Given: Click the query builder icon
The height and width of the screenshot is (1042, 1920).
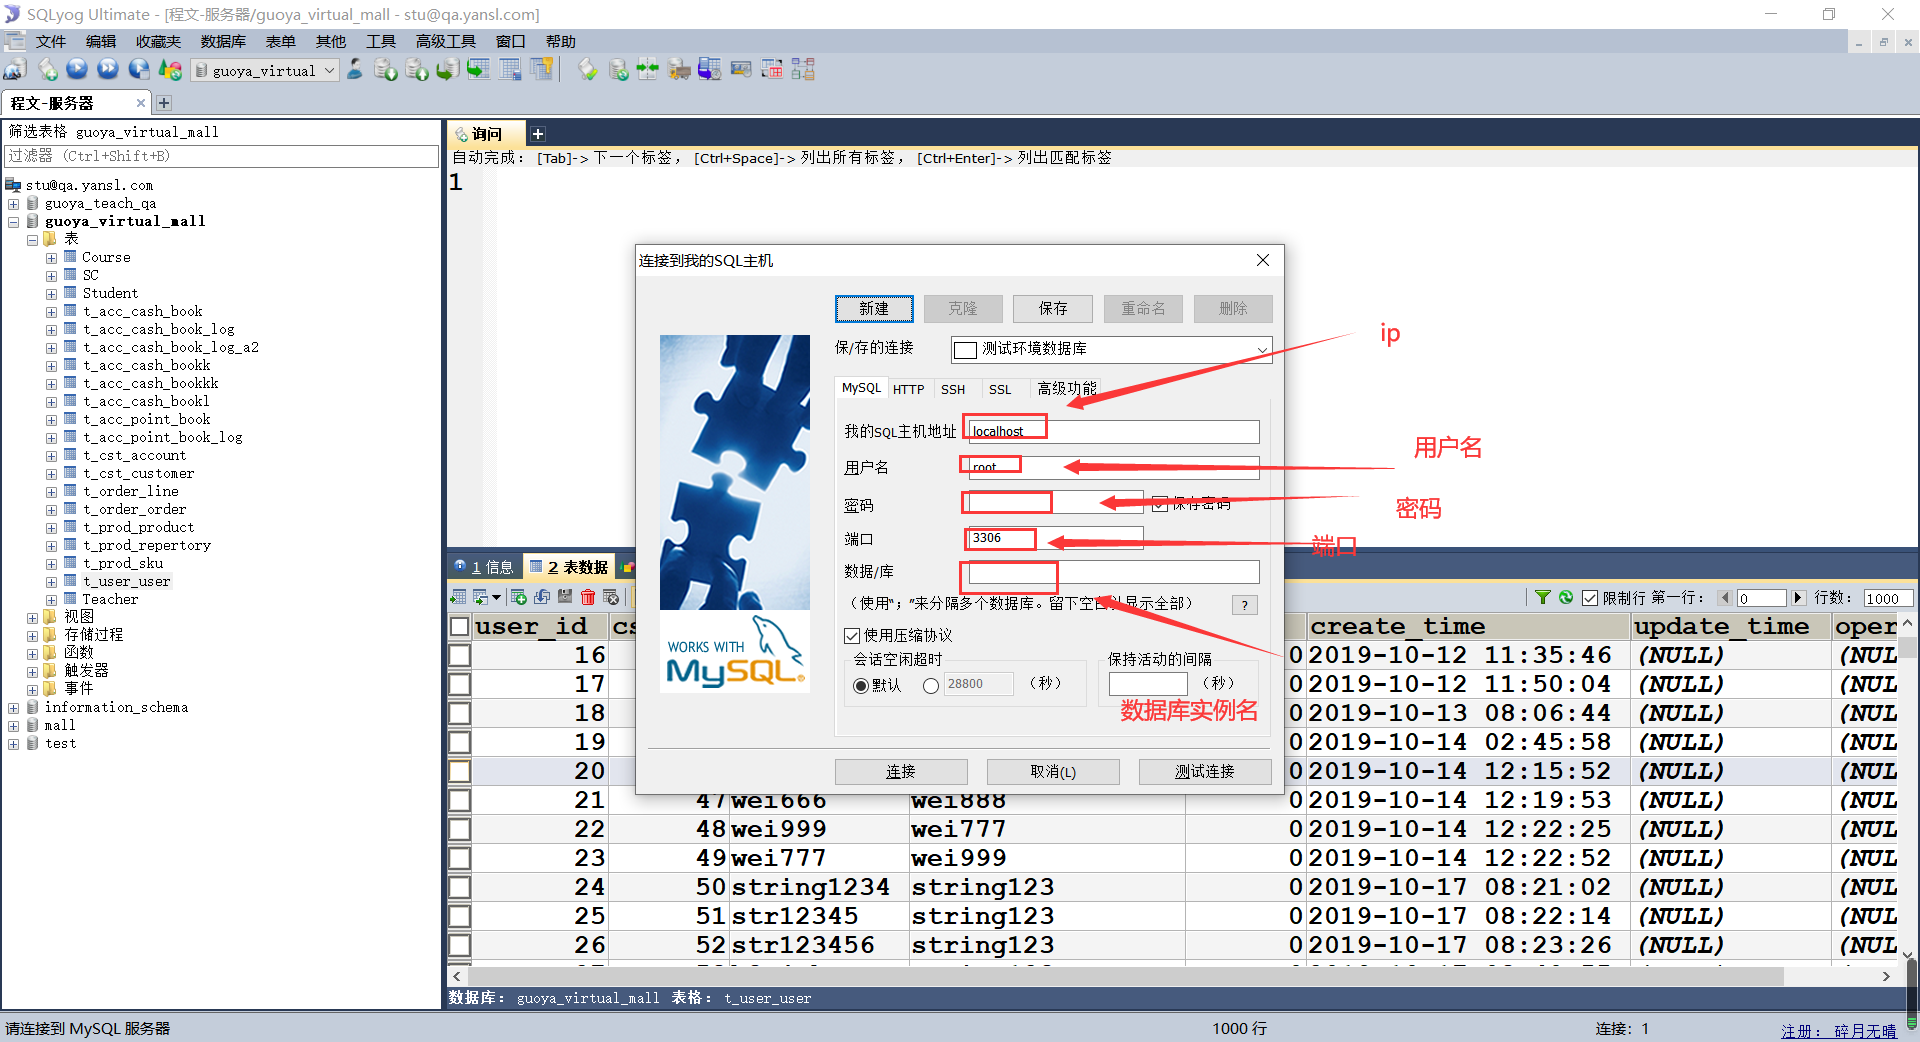Looking at the screenshot, I should click(x=772, y=70).
